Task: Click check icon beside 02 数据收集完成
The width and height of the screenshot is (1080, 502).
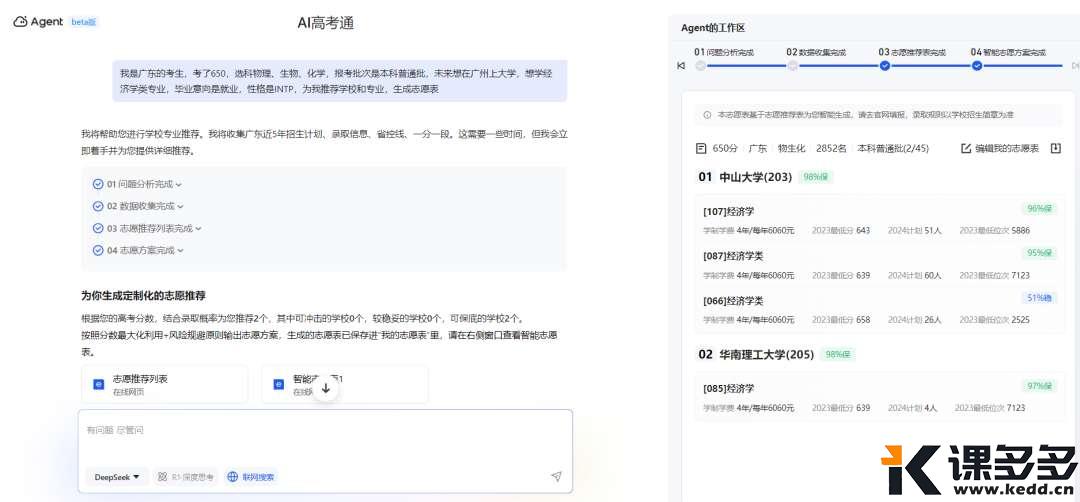Action: coord(98,206)
